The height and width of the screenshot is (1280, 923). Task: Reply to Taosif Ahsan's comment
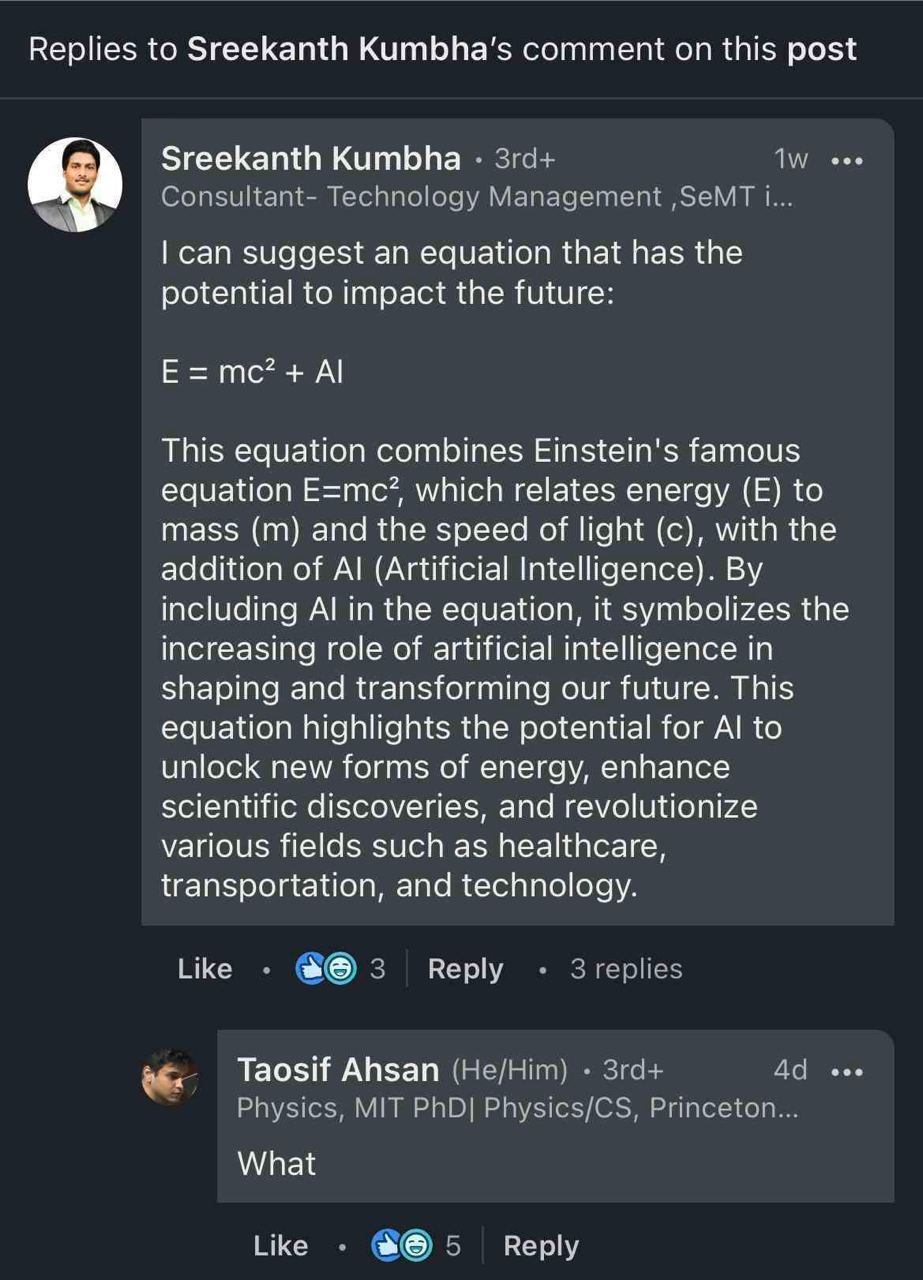(541, 1246)
